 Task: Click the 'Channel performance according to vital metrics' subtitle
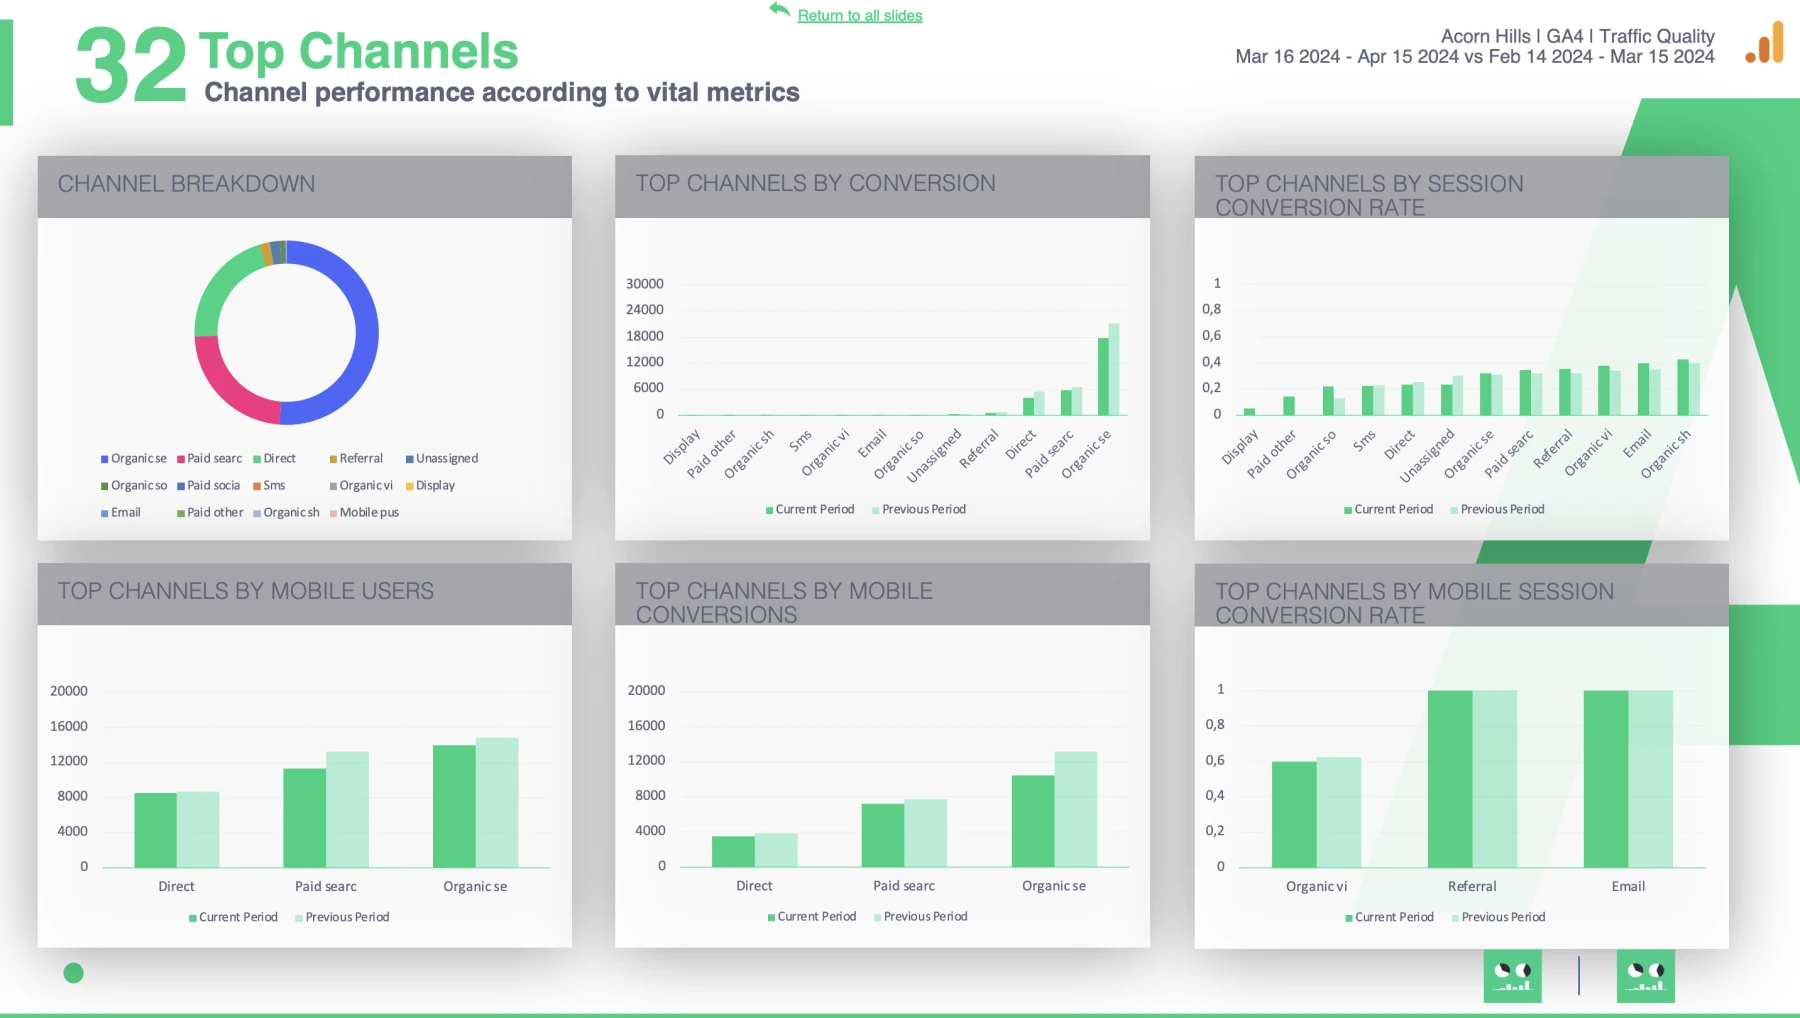[x=502, y=93]
